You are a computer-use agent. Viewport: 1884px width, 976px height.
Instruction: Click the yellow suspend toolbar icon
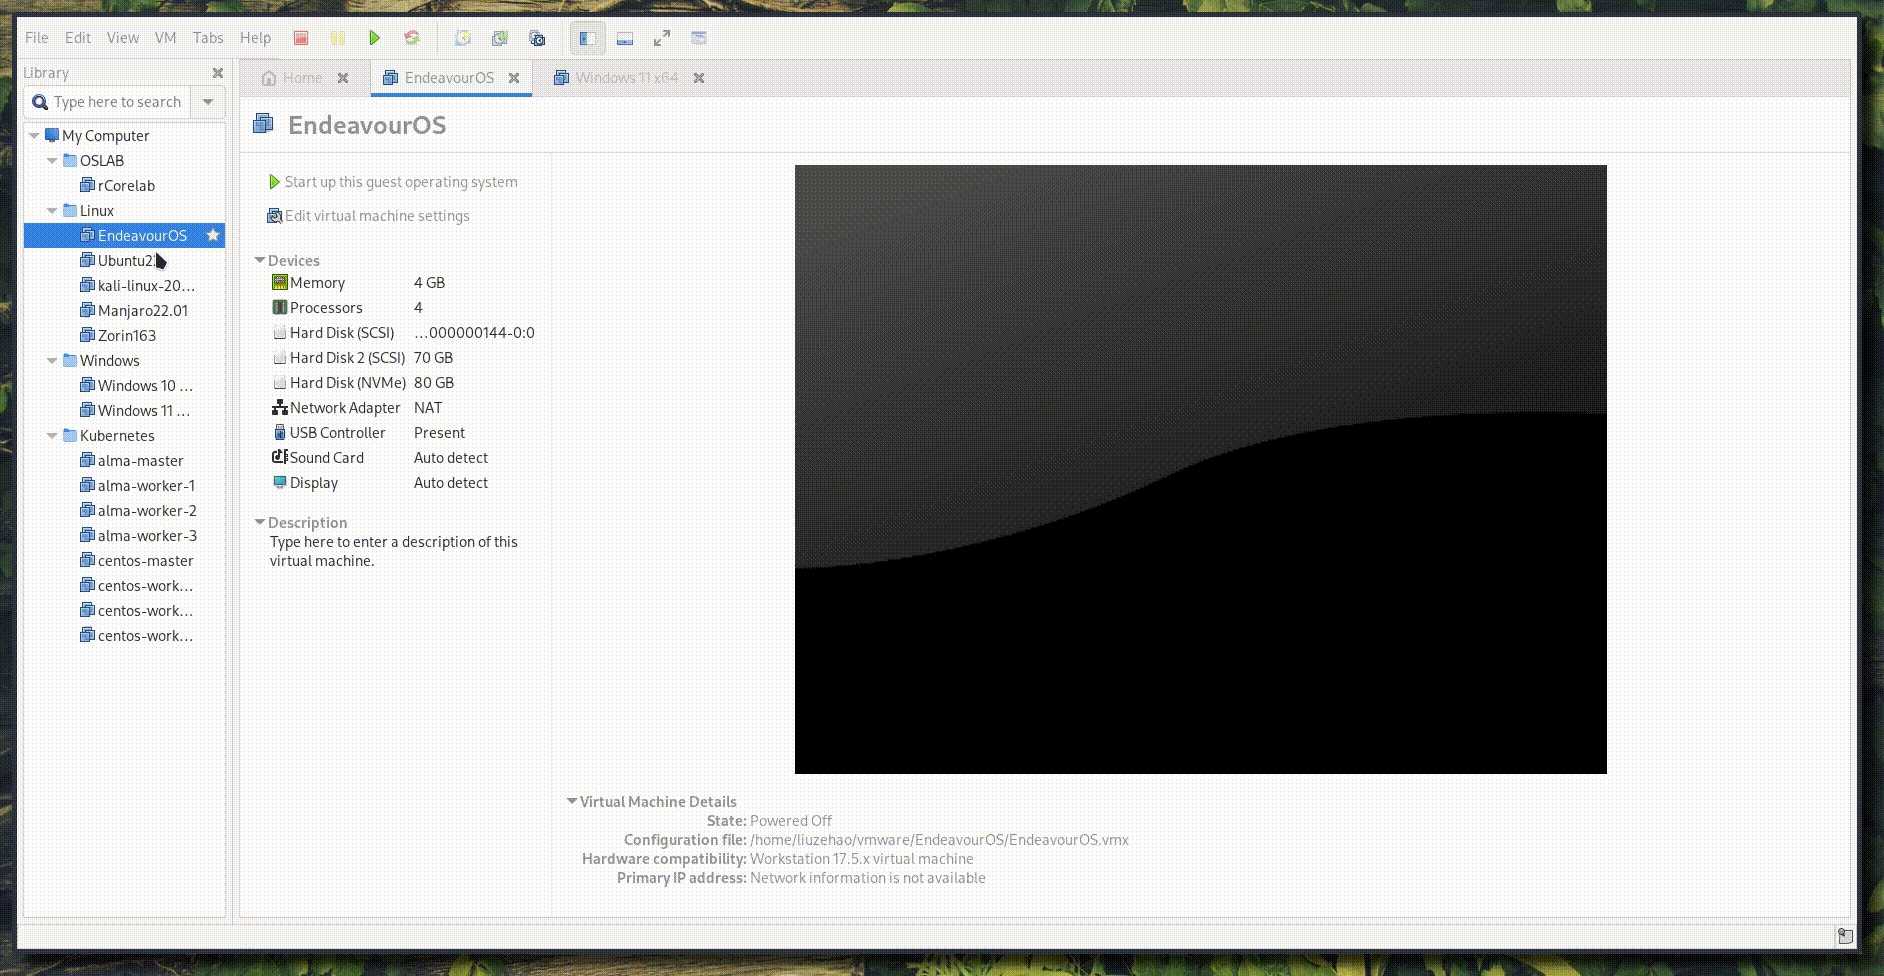tap(338, 38)
